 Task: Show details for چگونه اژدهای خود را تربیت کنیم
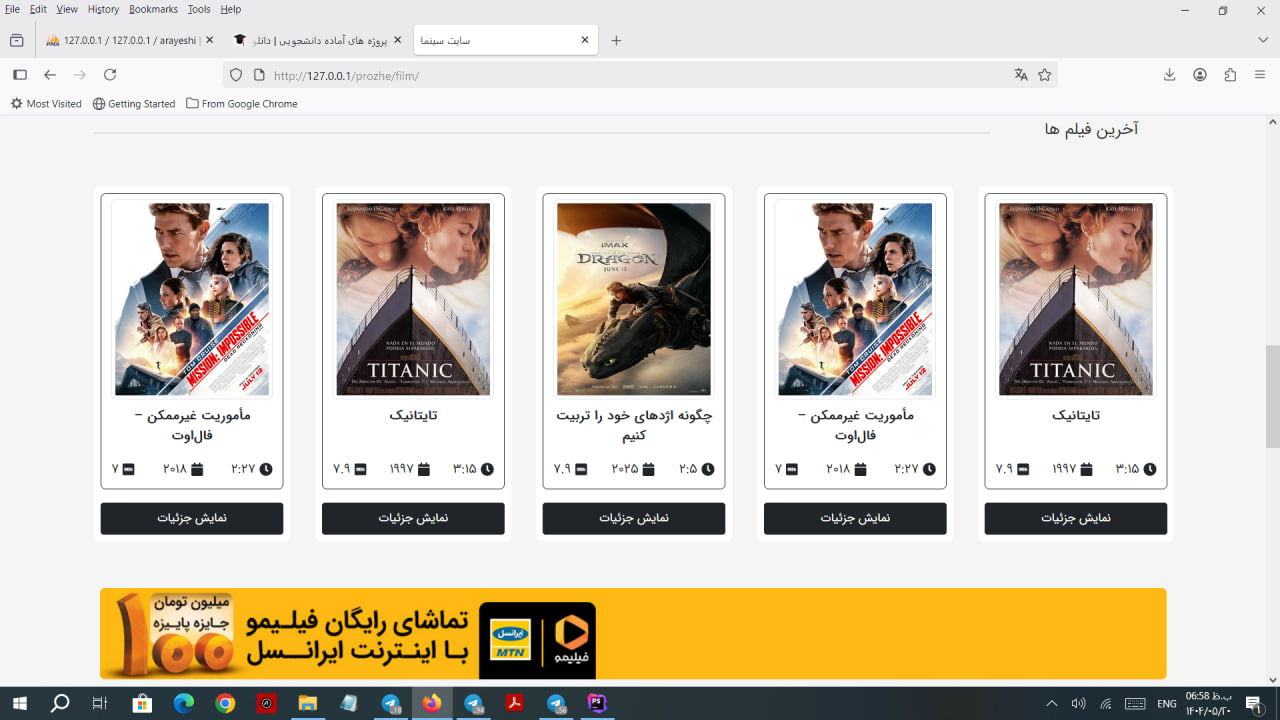coord(634,518)
